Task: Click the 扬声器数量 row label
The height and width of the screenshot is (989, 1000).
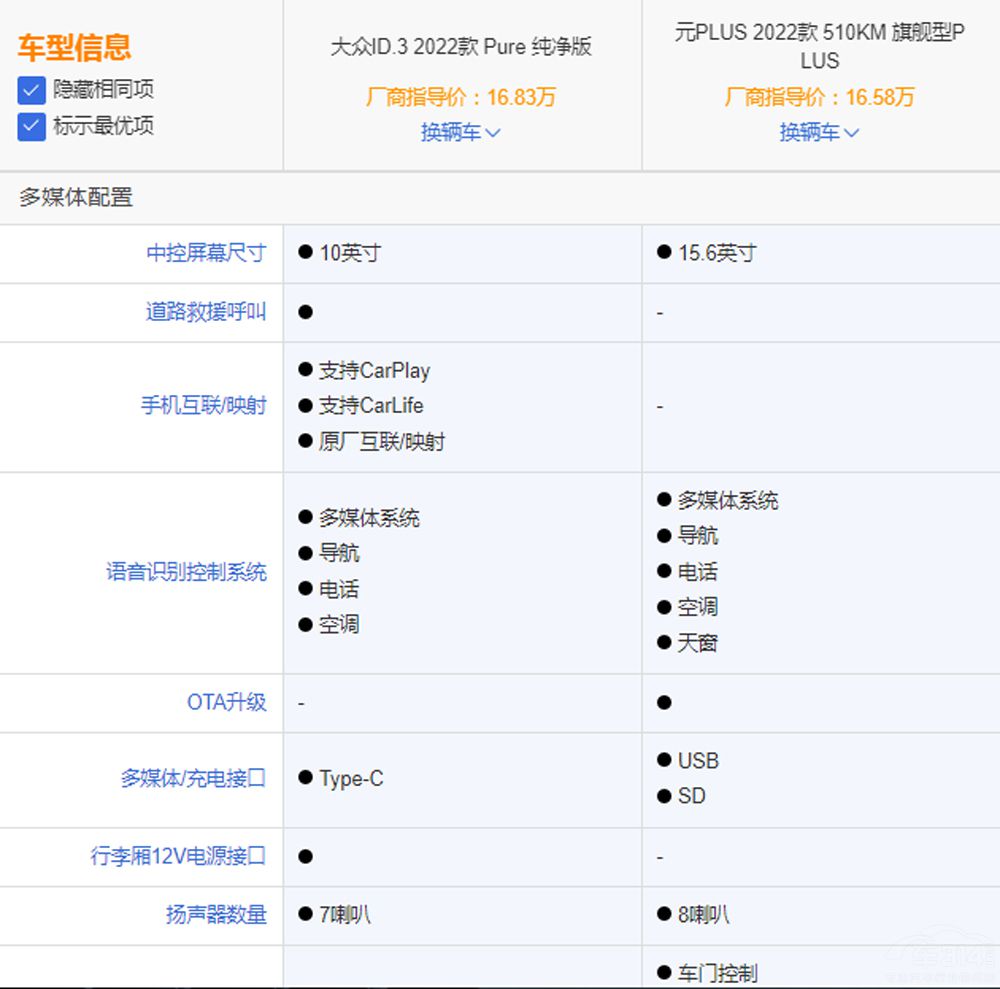Action: coord(216,914)
